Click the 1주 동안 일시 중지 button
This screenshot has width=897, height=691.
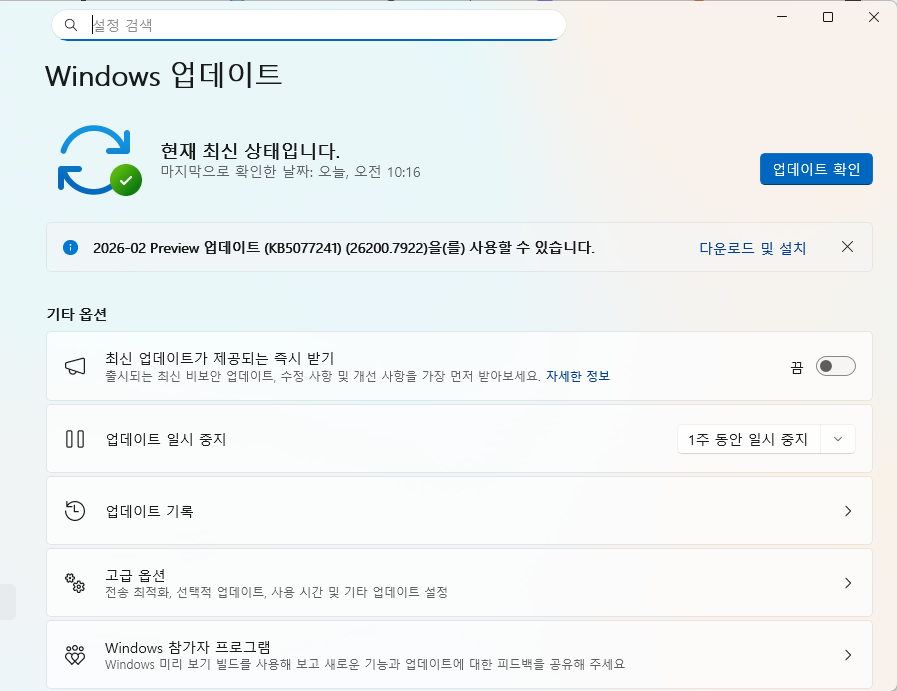coord(748,439)
